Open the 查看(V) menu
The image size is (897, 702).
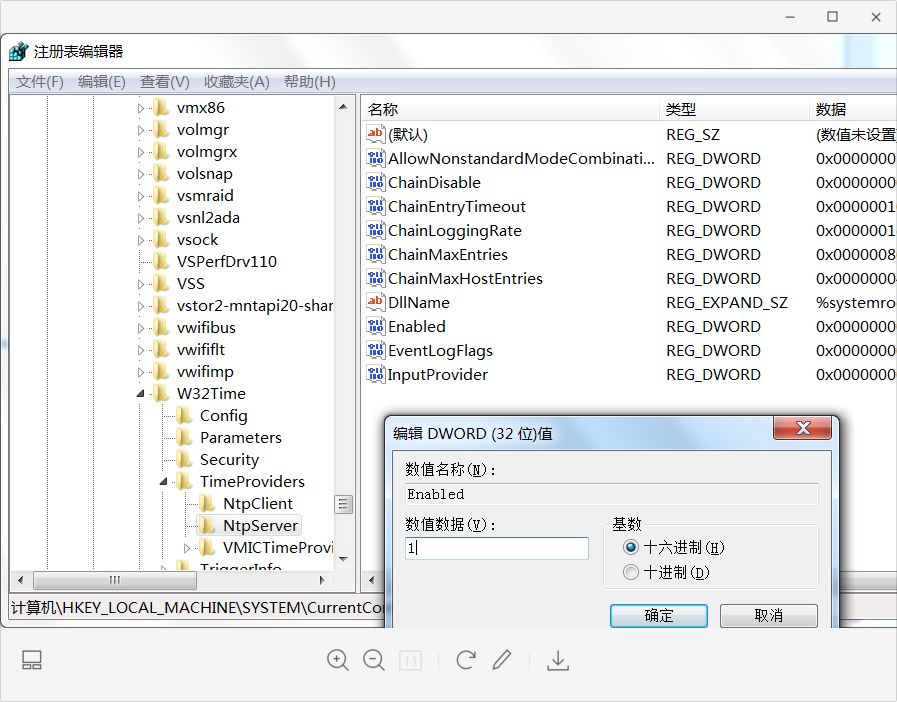pos(164,82)
